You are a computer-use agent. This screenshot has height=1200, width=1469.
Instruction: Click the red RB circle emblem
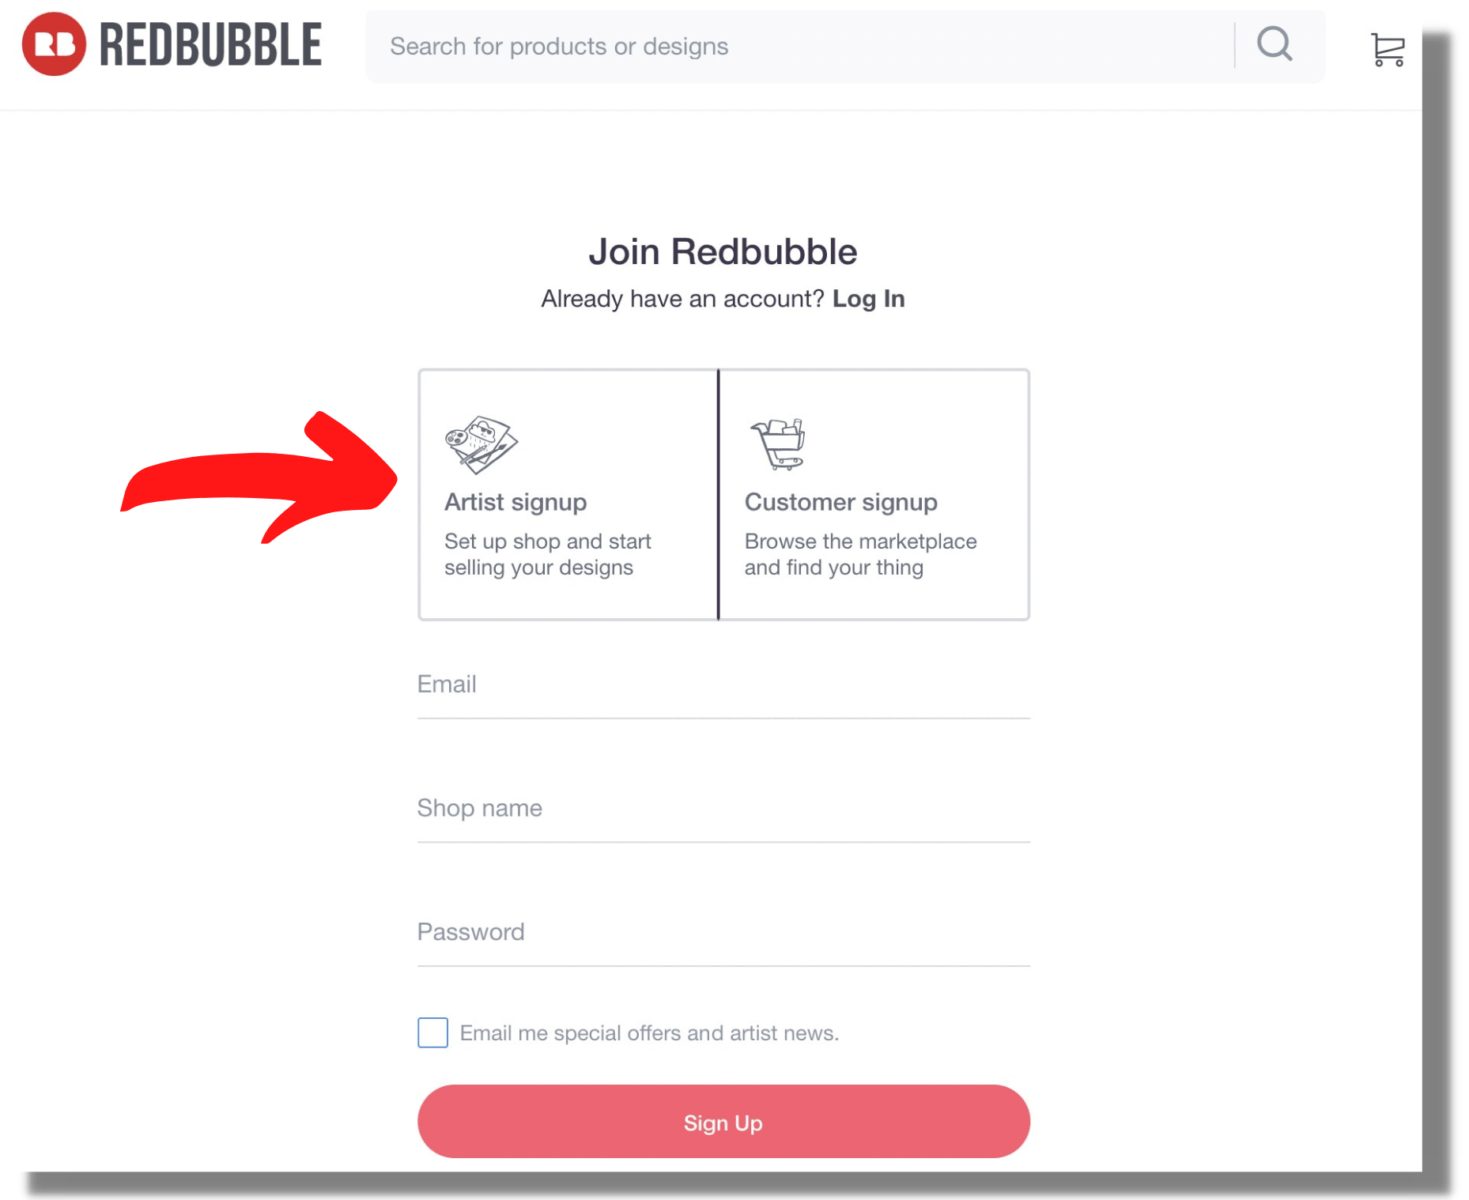tap(52, 43)
